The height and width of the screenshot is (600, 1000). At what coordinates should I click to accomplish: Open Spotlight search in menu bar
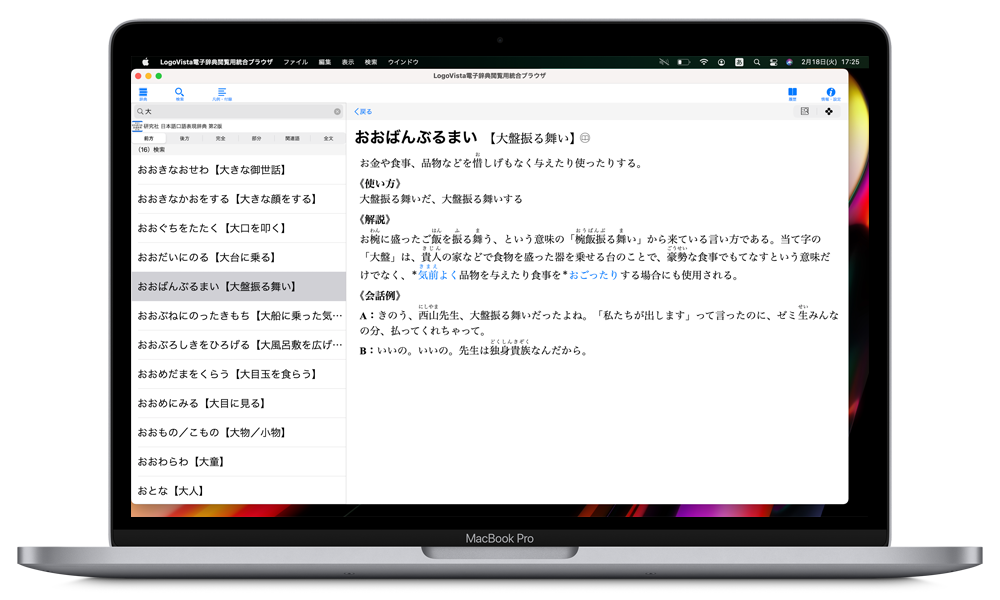click(x=756, y=62)
